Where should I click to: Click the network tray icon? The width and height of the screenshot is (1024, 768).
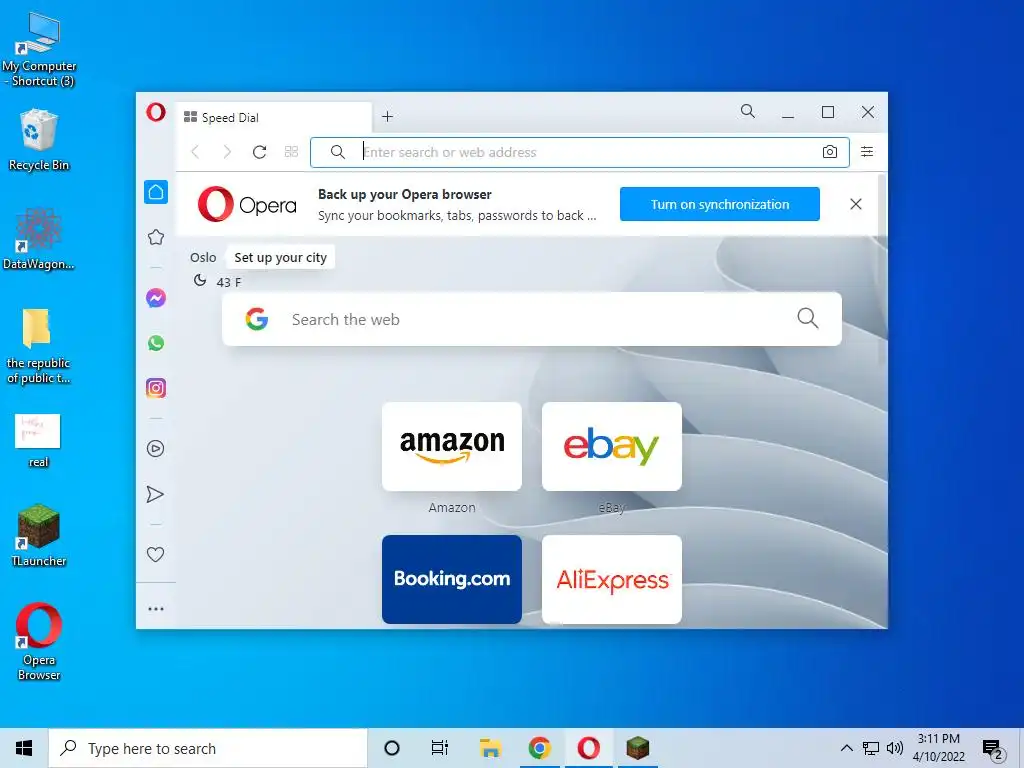click(871, 748)
